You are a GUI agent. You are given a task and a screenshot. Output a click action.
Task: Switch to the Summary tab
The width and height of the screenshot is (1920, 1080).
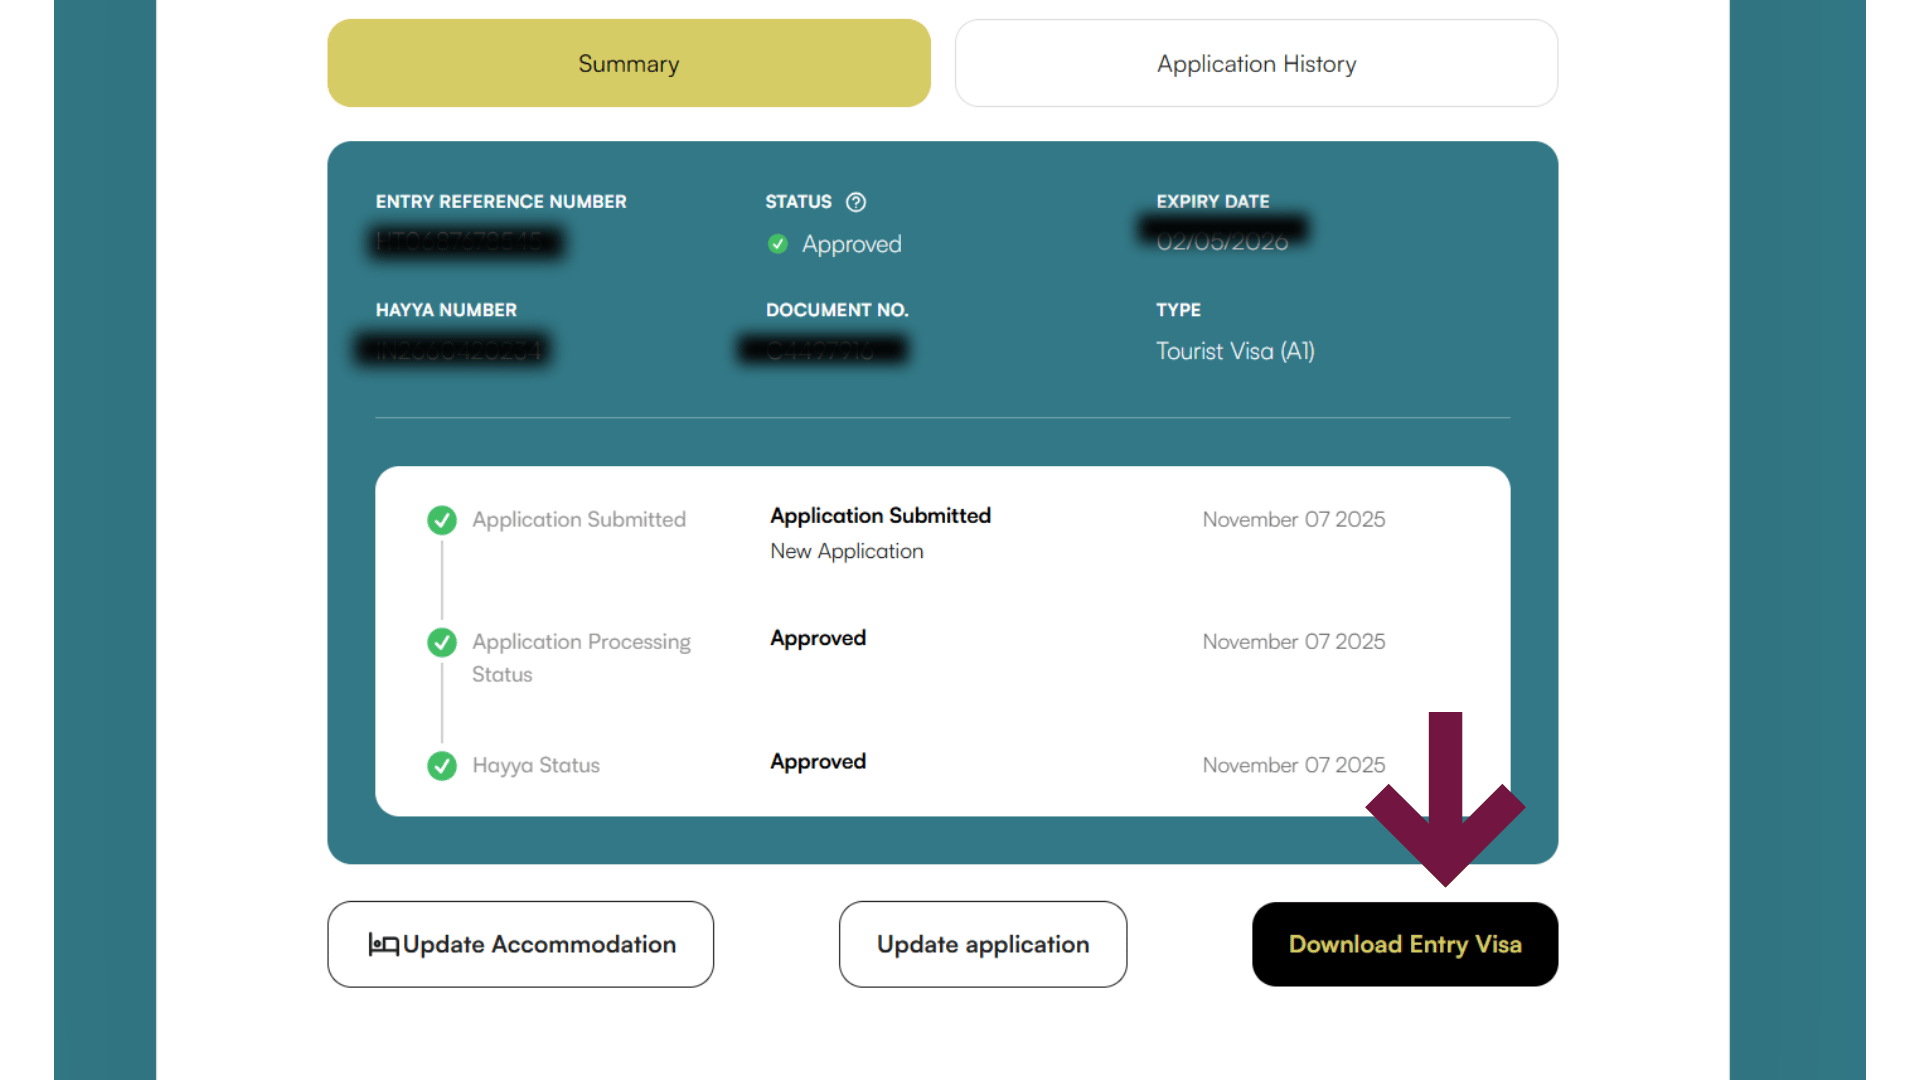[x=629, y=63]
